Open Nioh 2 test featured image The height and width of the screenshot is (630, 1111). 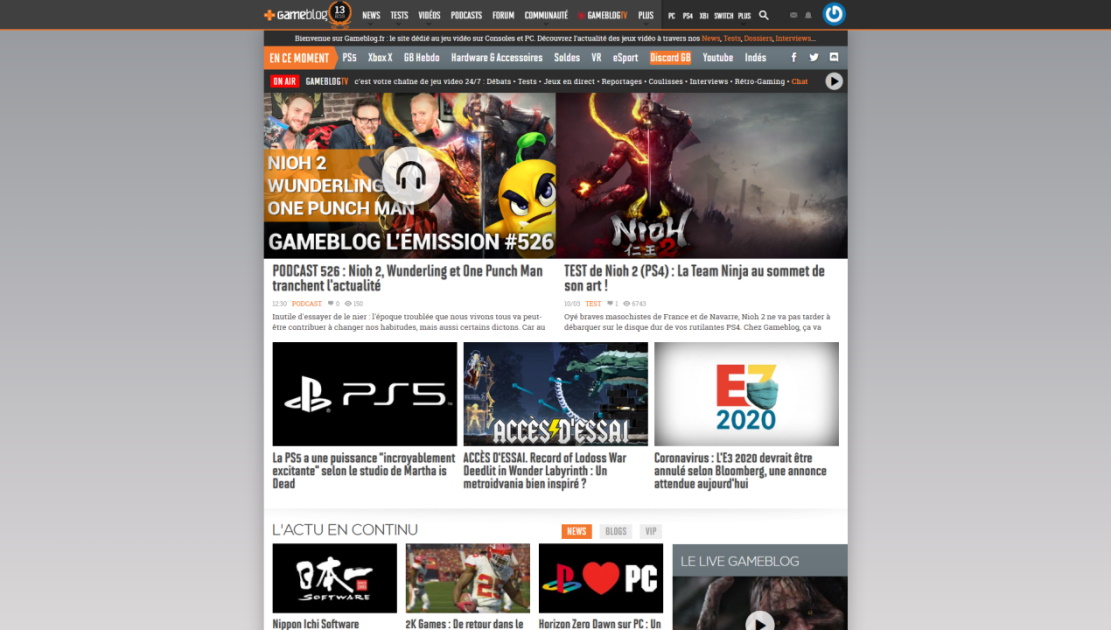[x=702, y=176]
